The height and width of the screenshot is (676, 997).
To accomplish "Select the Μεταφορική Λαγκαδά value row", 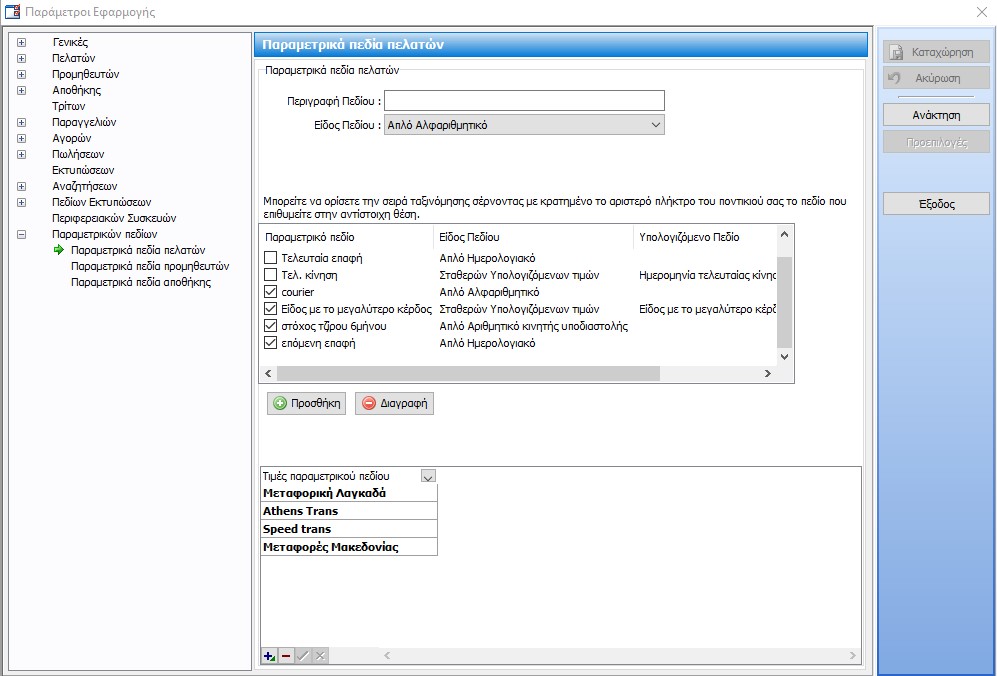I will click(348, 493).
